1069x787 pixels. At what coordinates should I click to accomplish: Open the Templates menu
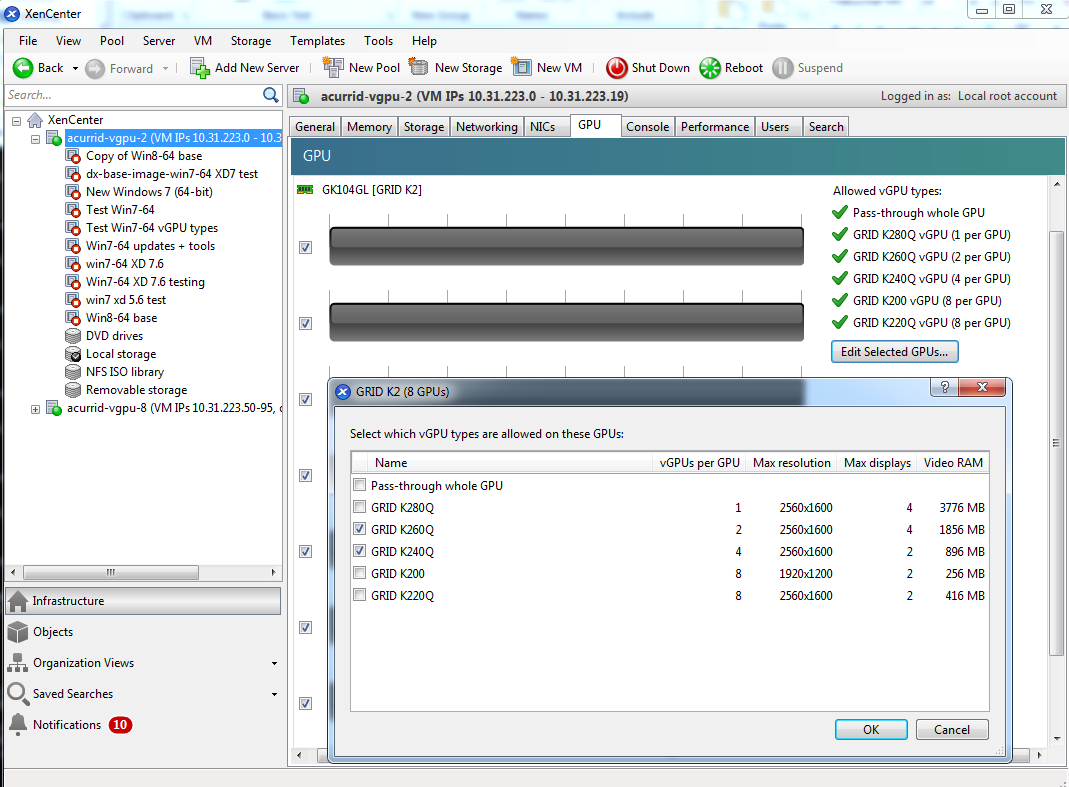[317, 41]
